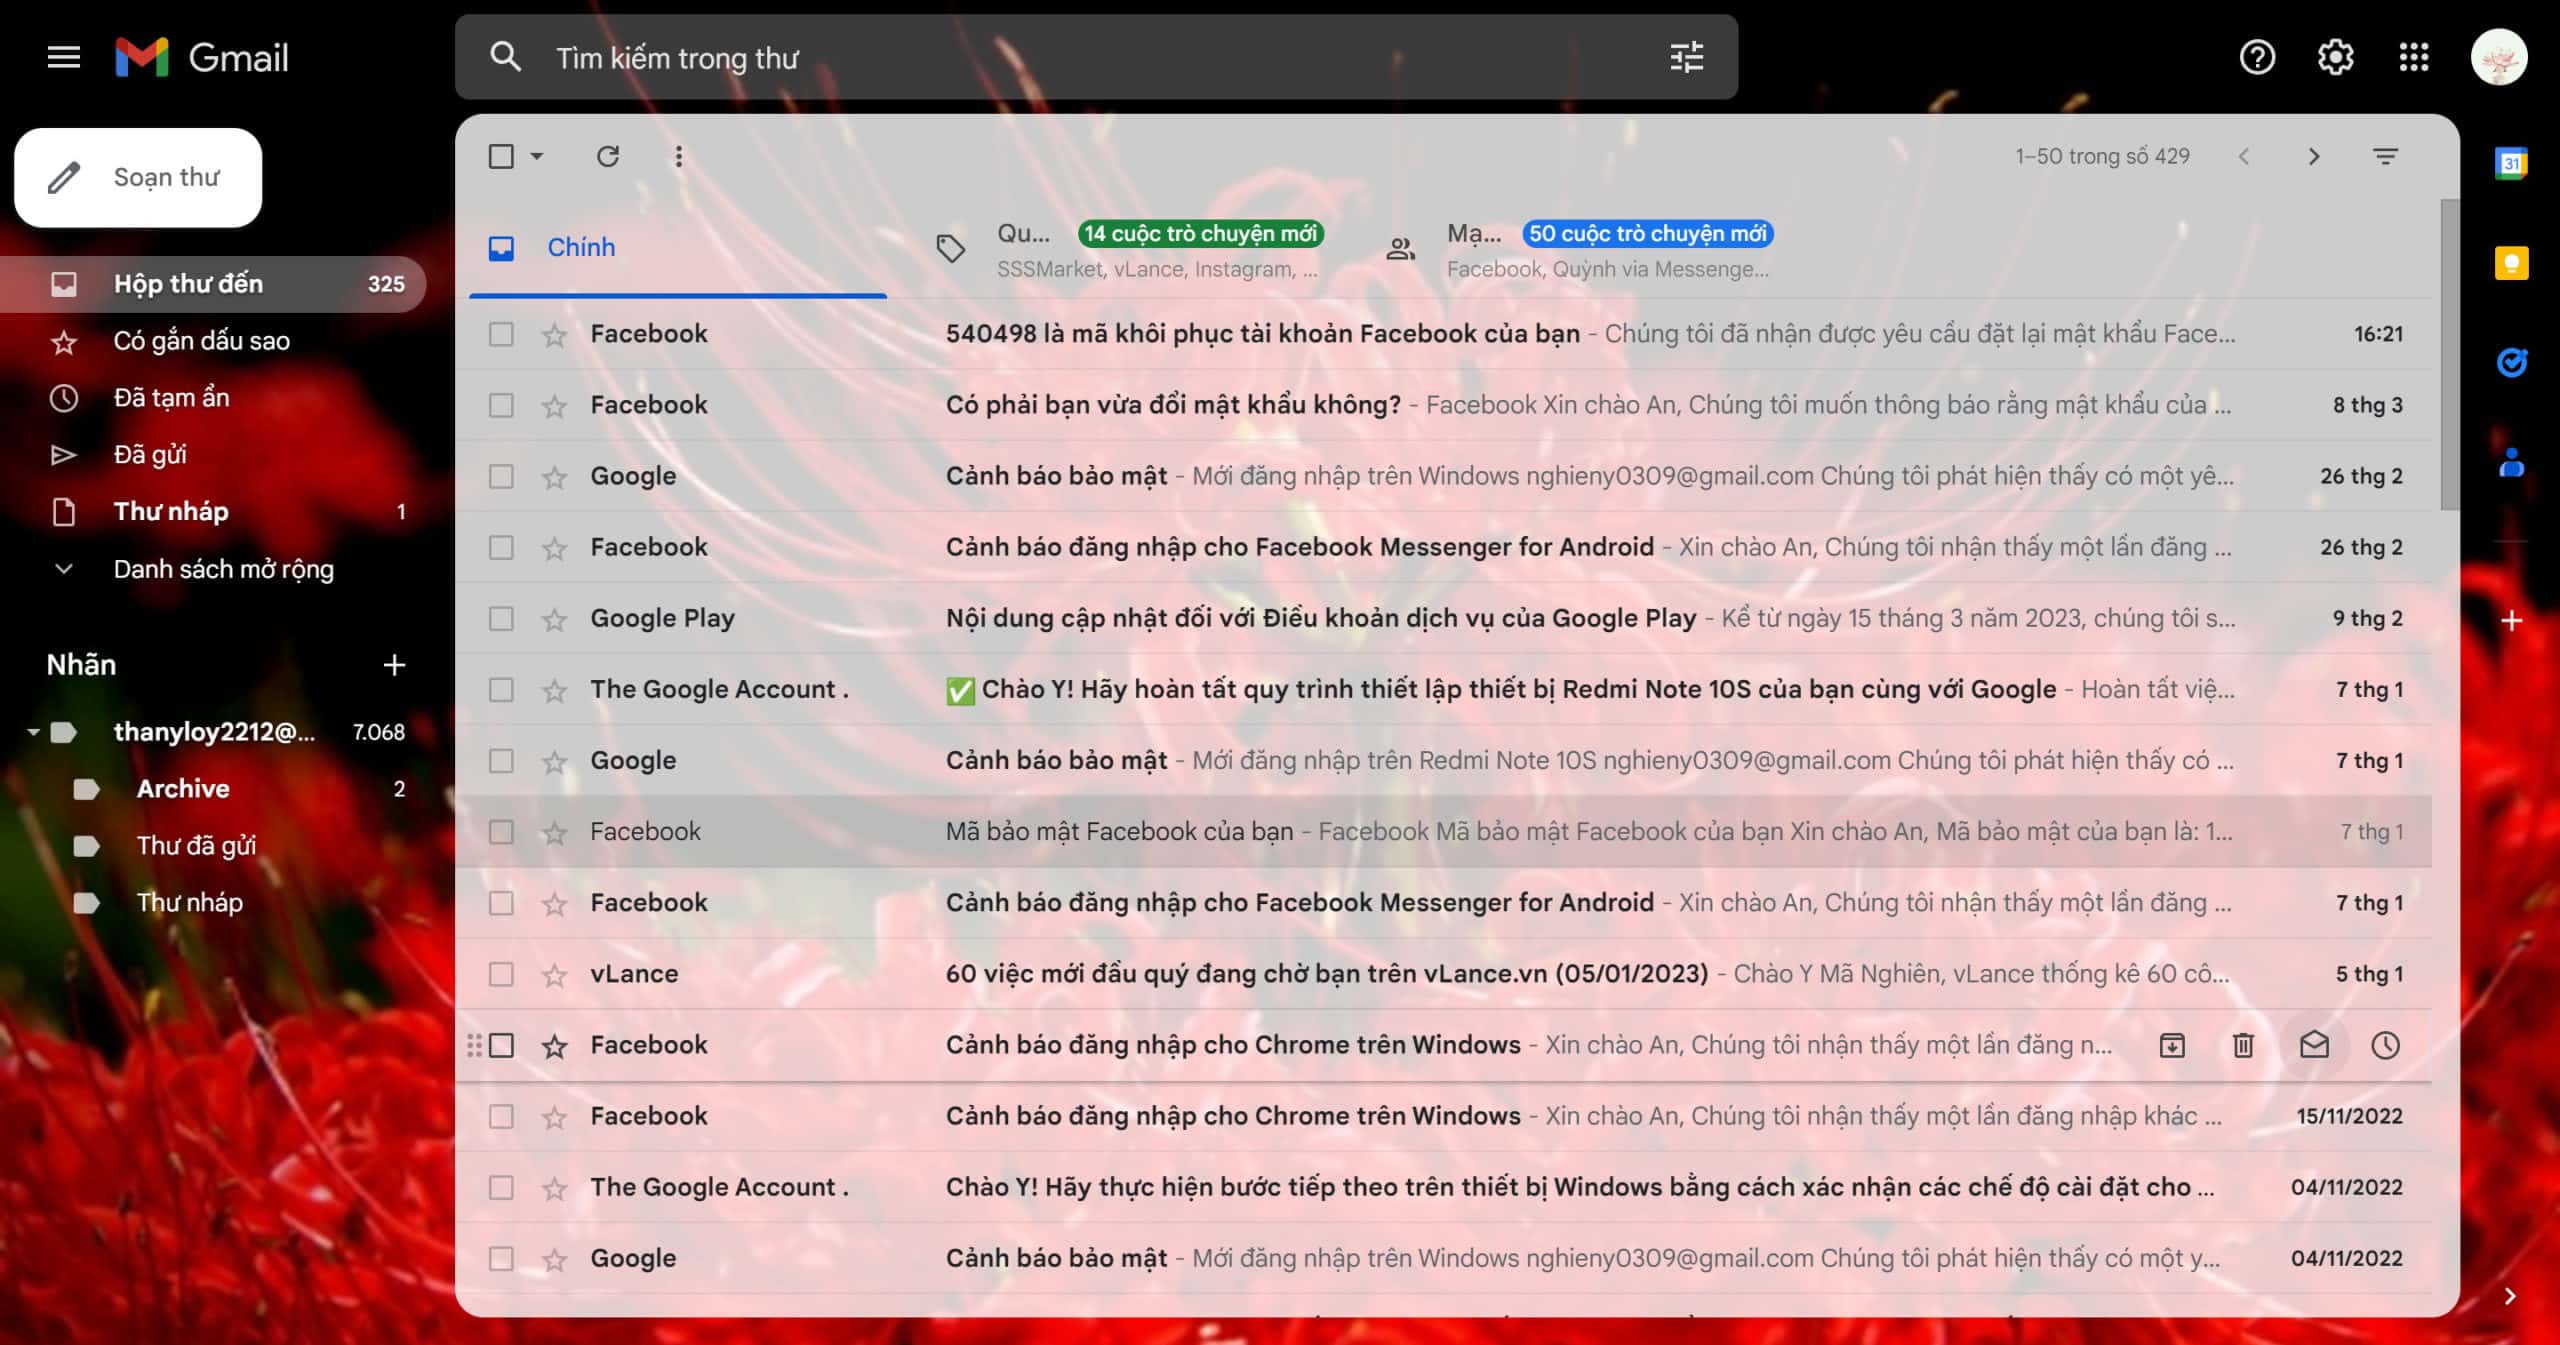Viewport: 2560px width, 1345px height.
Task: Star the 540498 Facebook recovery email
Action: click(554, 335)
